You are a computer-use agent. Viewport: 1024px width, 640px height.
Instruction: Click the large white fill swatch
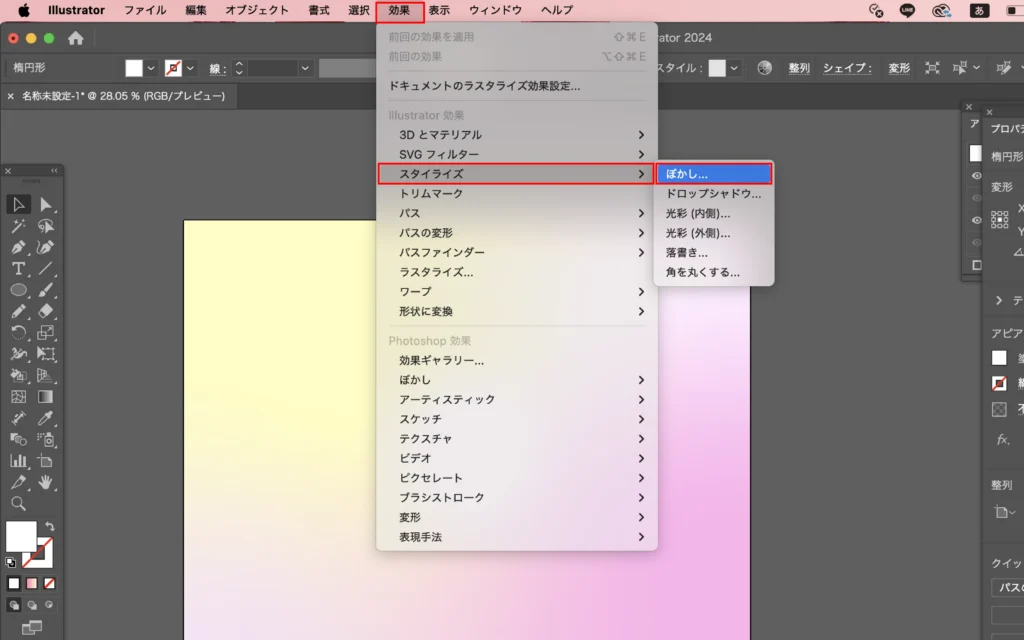21,536
